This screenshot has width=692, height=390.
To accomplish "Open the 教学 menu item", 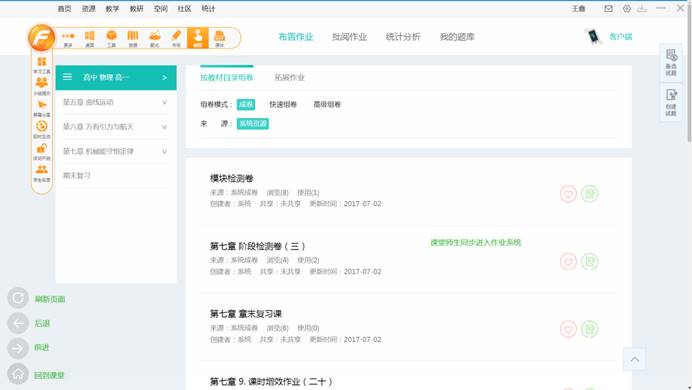I will 112,8.
